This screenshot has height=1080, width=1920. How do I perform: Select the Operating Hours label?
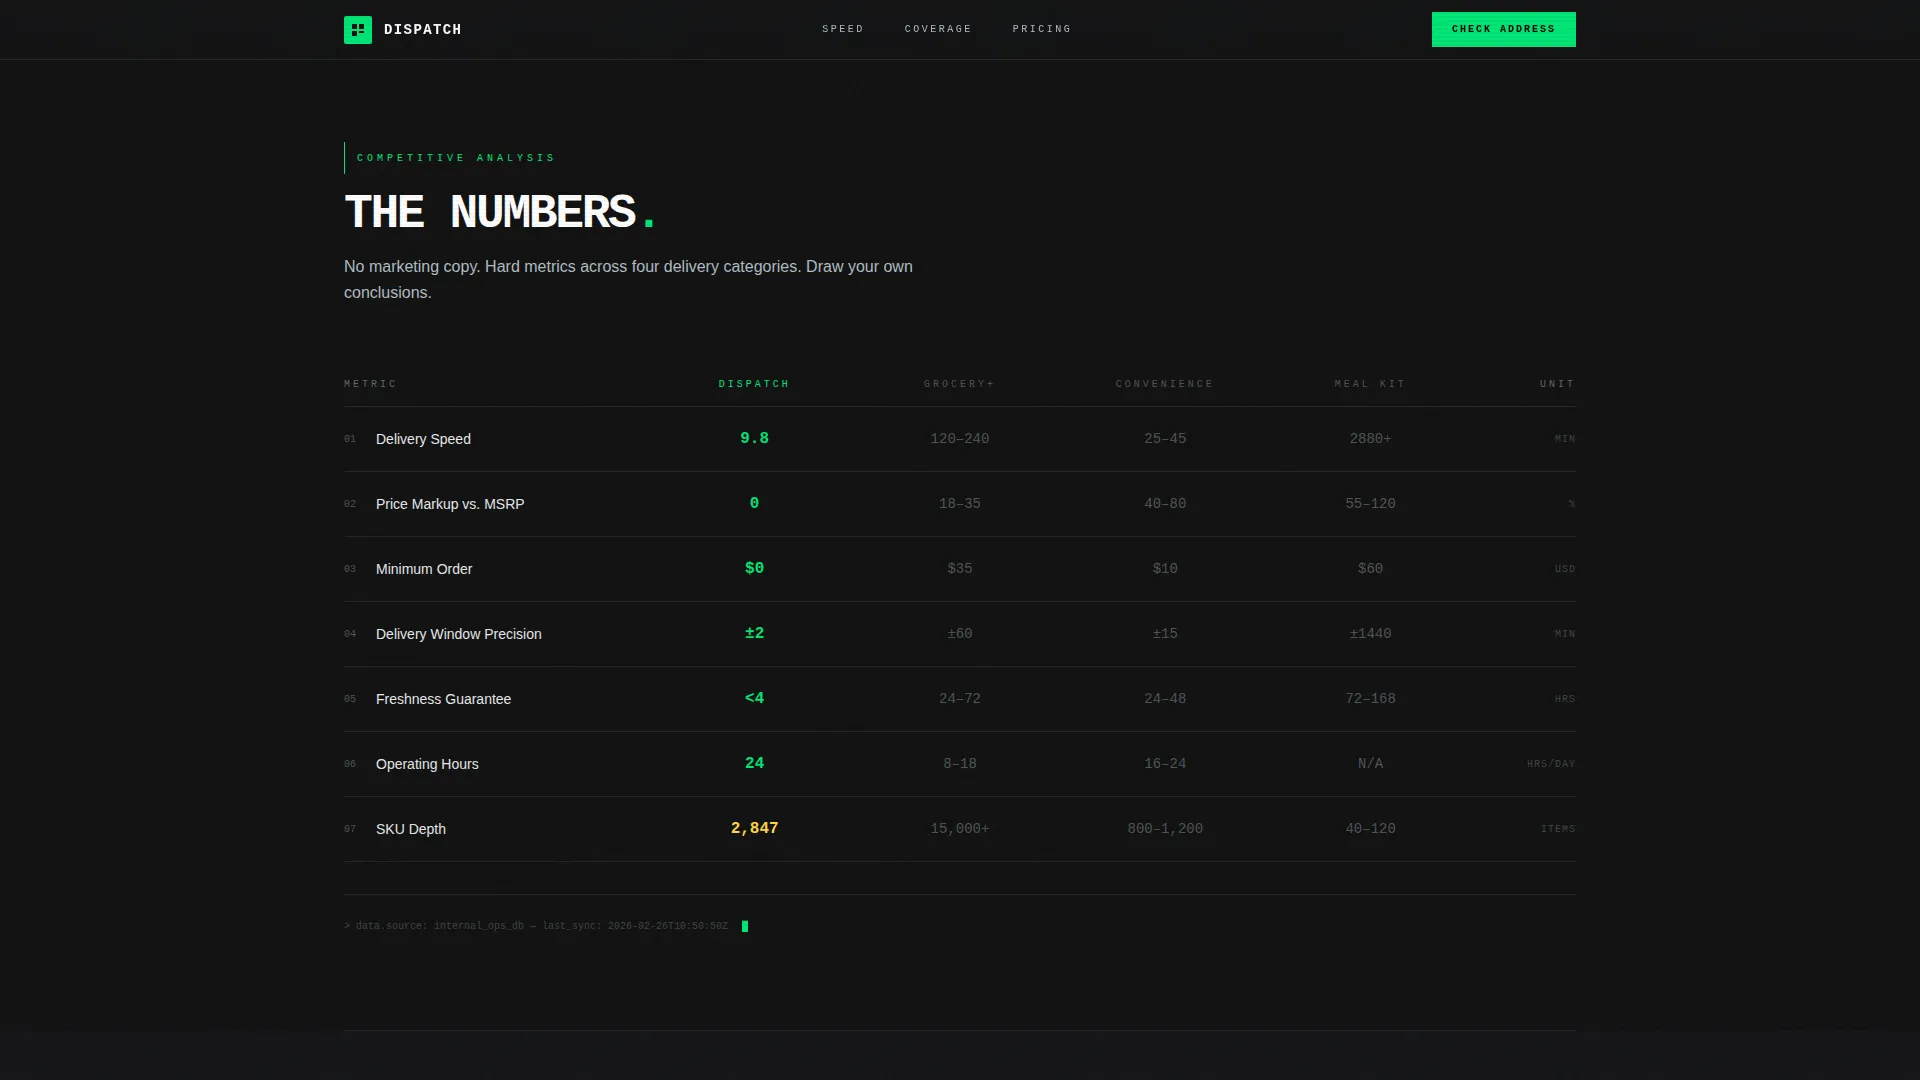427,764
